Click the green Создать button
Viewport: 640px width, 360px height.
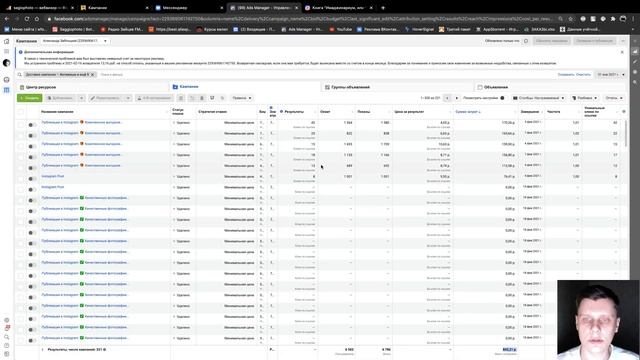coord(29,98)
